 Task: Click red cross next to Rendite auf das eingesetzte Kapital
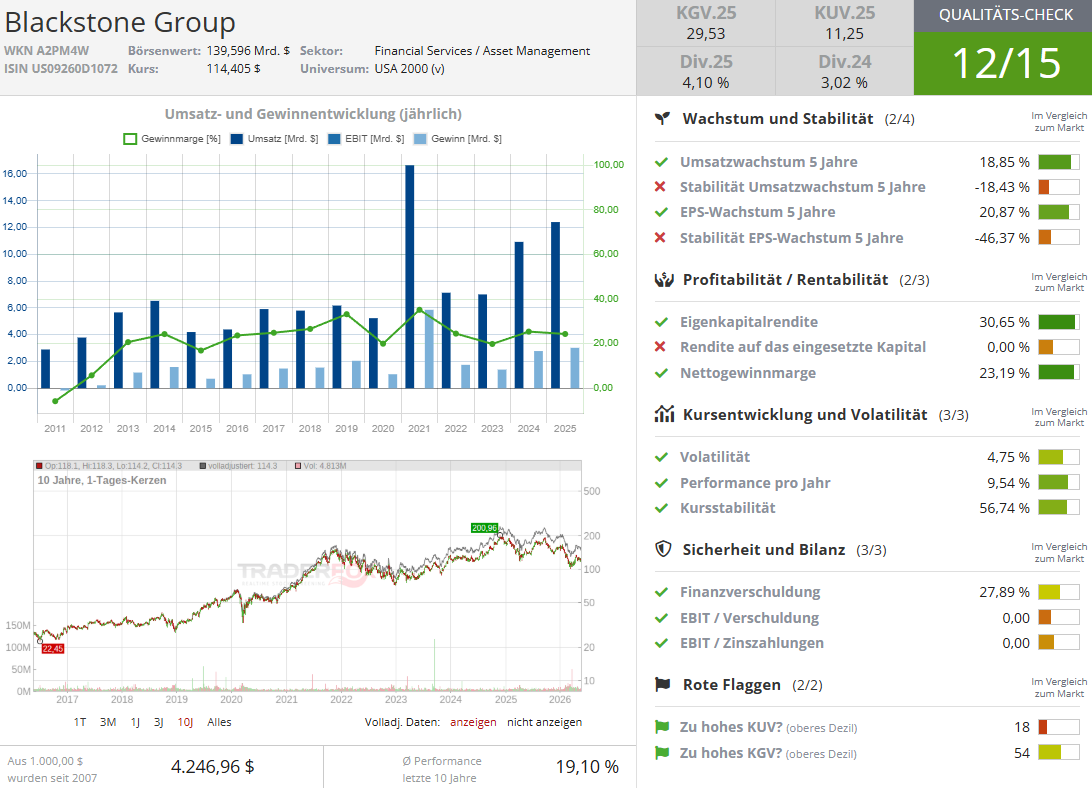[x=660, y=347]
